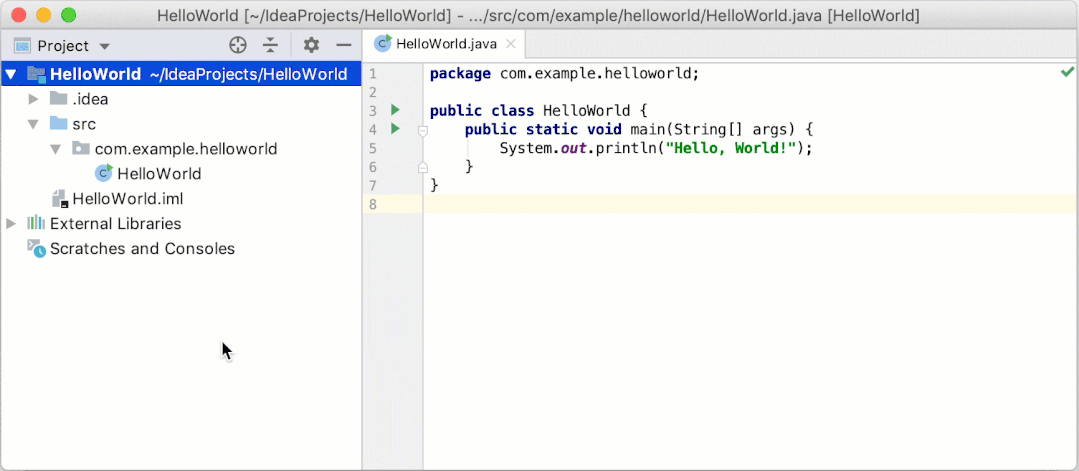The width and height of the screenshot is (1079, 471).
Task: Click "HelloWorld" class name in code
Action: pyautogui.click(x=586, y=111)
